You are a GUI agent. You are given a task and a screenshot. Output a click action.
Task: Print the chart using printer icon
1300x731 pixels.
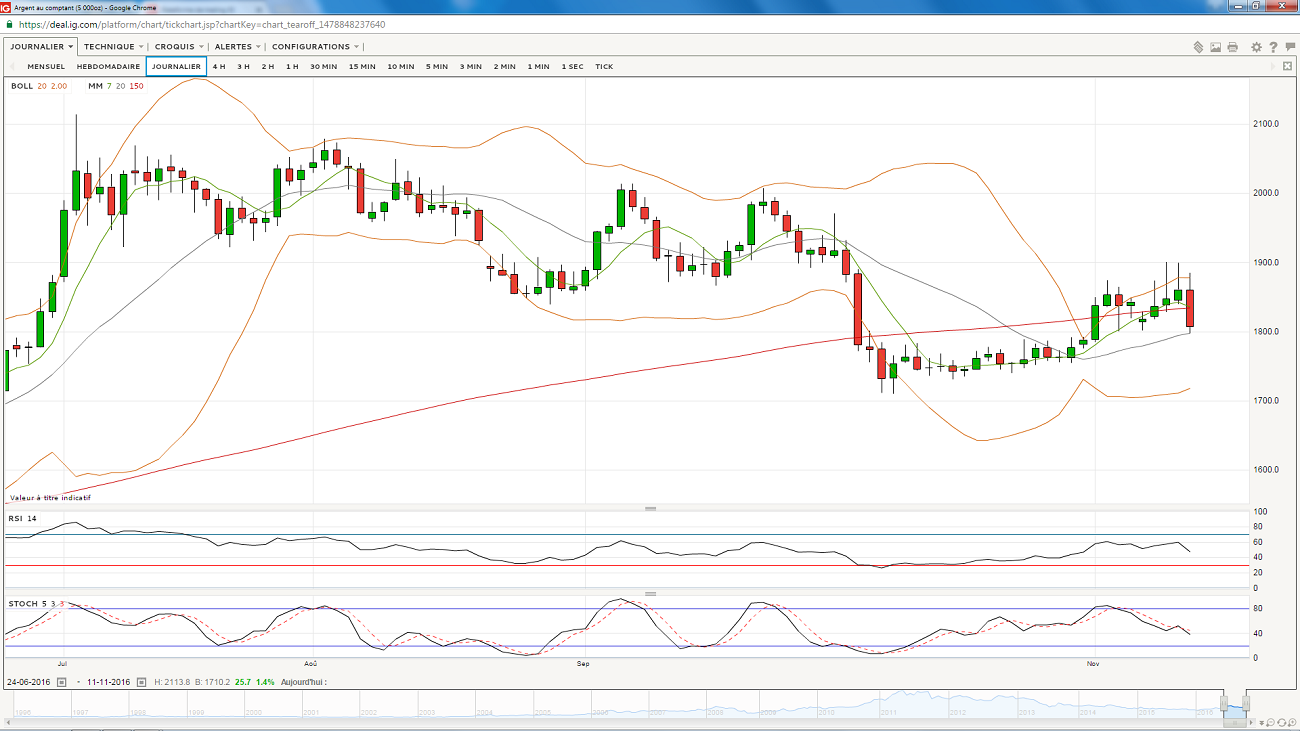1232,47
